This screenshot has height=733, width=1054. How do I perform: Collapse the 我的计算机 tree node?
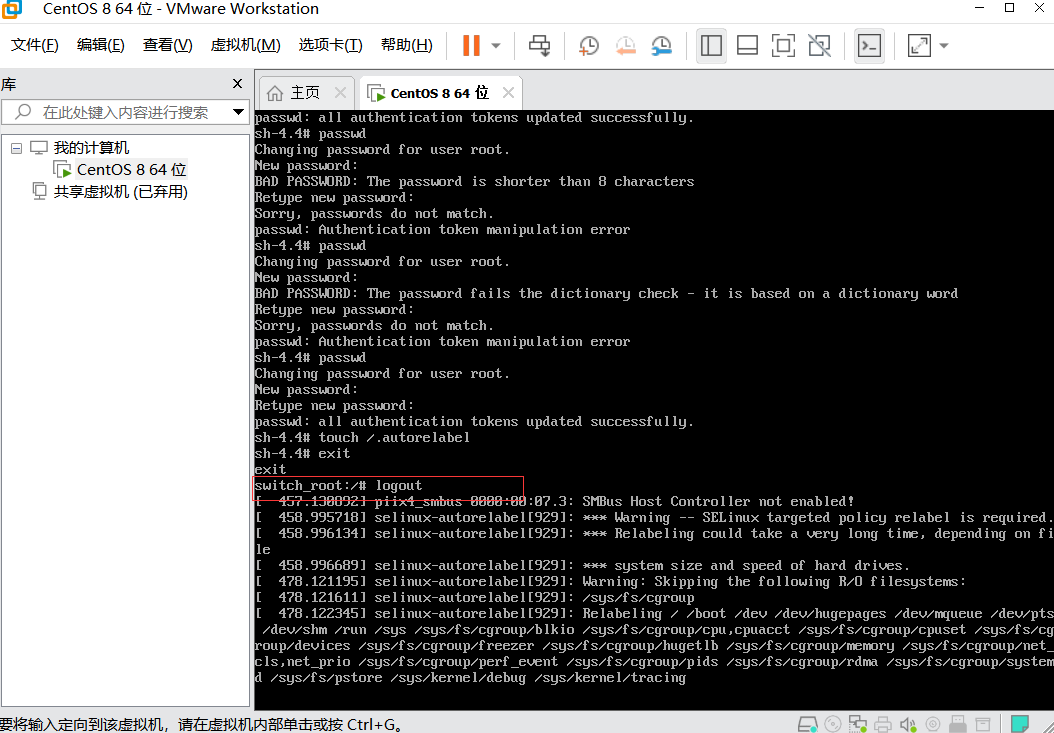(x=17, y=148)
